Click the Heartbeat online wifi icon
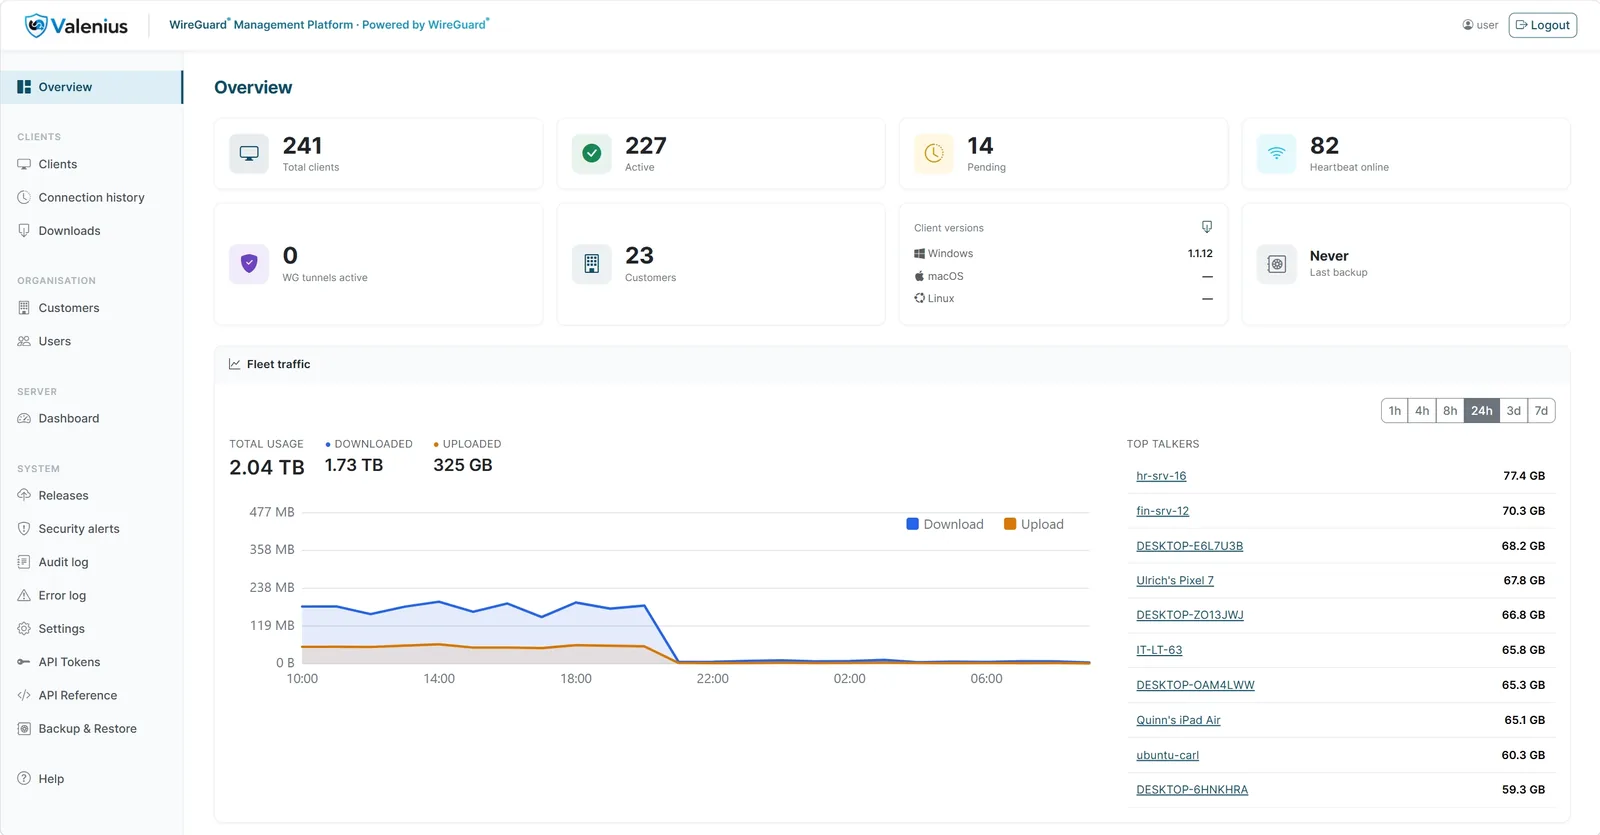This screenshot has height=835, width=1600. pyautogui.click(x=1277, y=153)
